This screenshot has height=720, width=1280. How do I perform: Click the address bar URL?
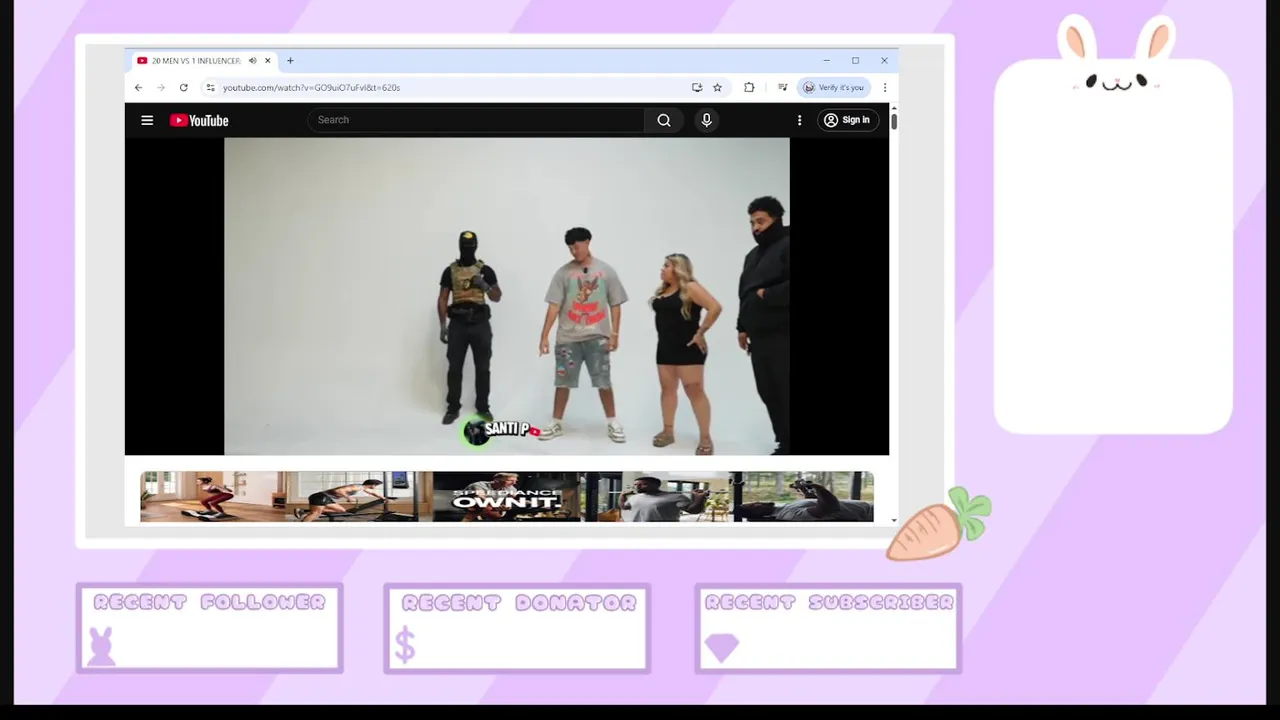click(311, 87)
